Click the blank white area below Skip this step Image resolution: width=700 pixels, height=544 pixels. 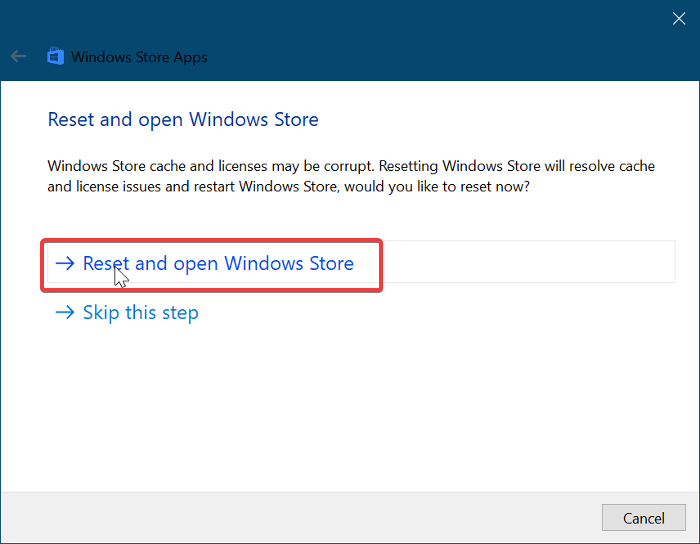pyautogui.click(x=350, y=410)
